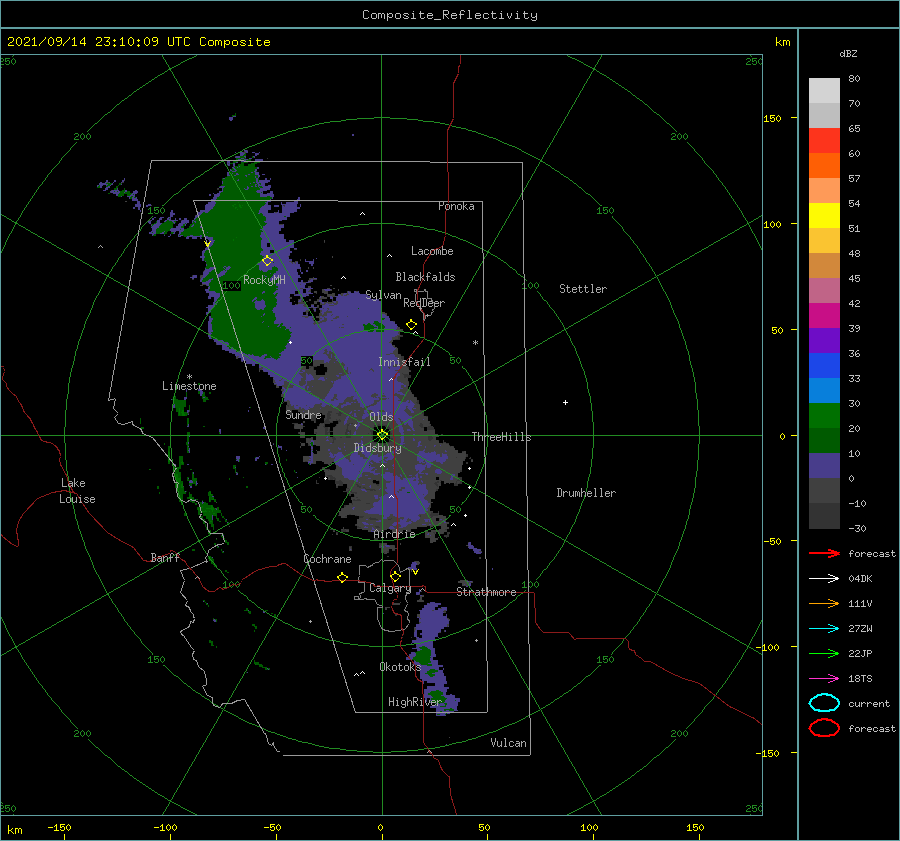Click the Cochrane town label
The width and height of the screenshot is (900, 841).
tap(327, 559)
